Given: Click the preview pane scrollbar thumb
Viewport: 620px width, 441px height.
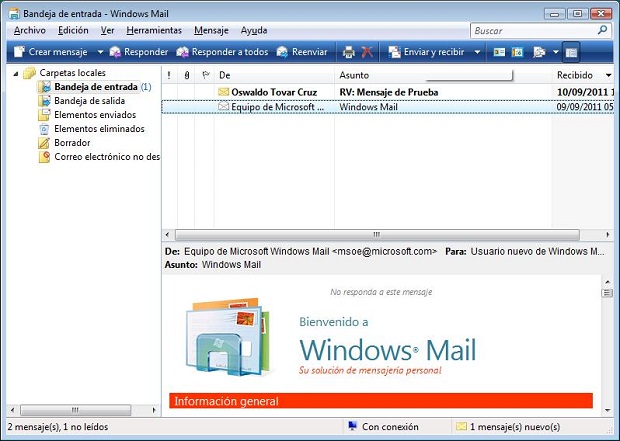Looking at the screenshot, I should click(607, 293).
